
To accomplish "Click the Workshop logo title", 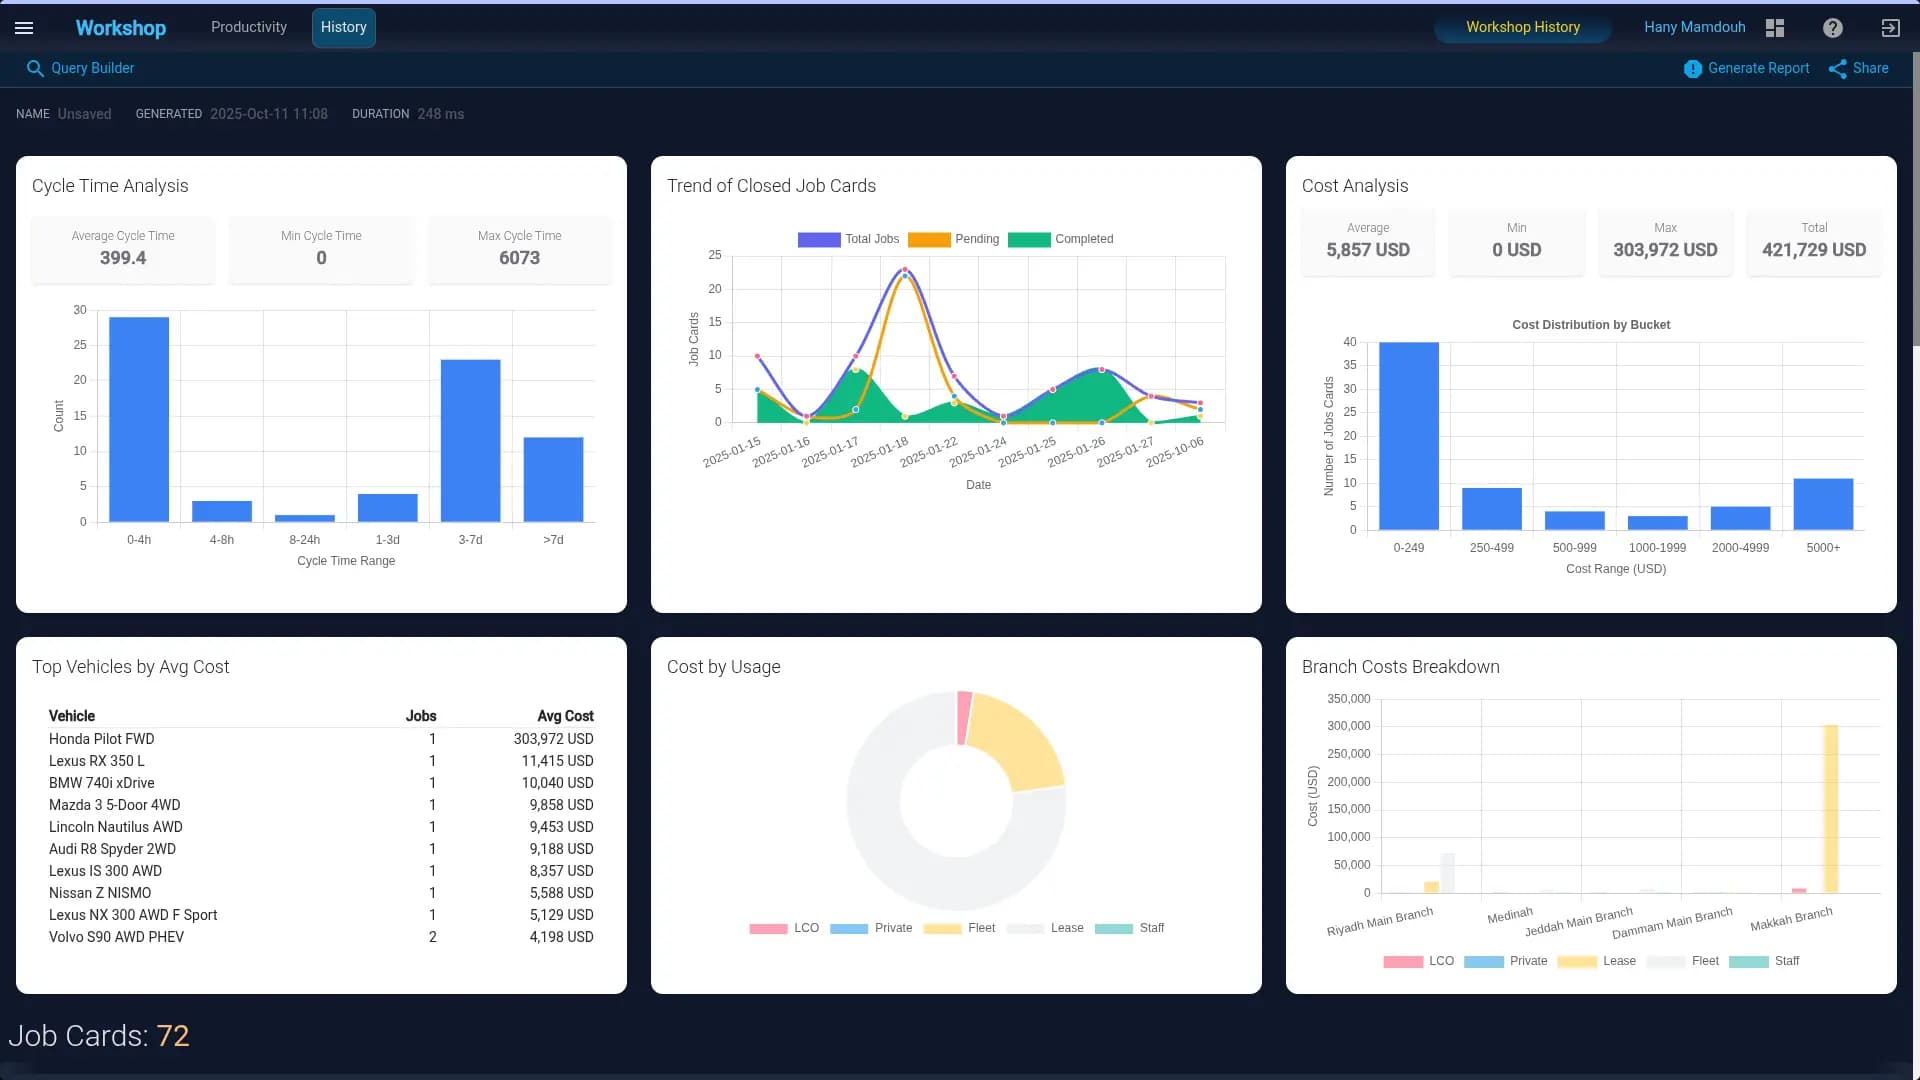I will coord(121,28).
